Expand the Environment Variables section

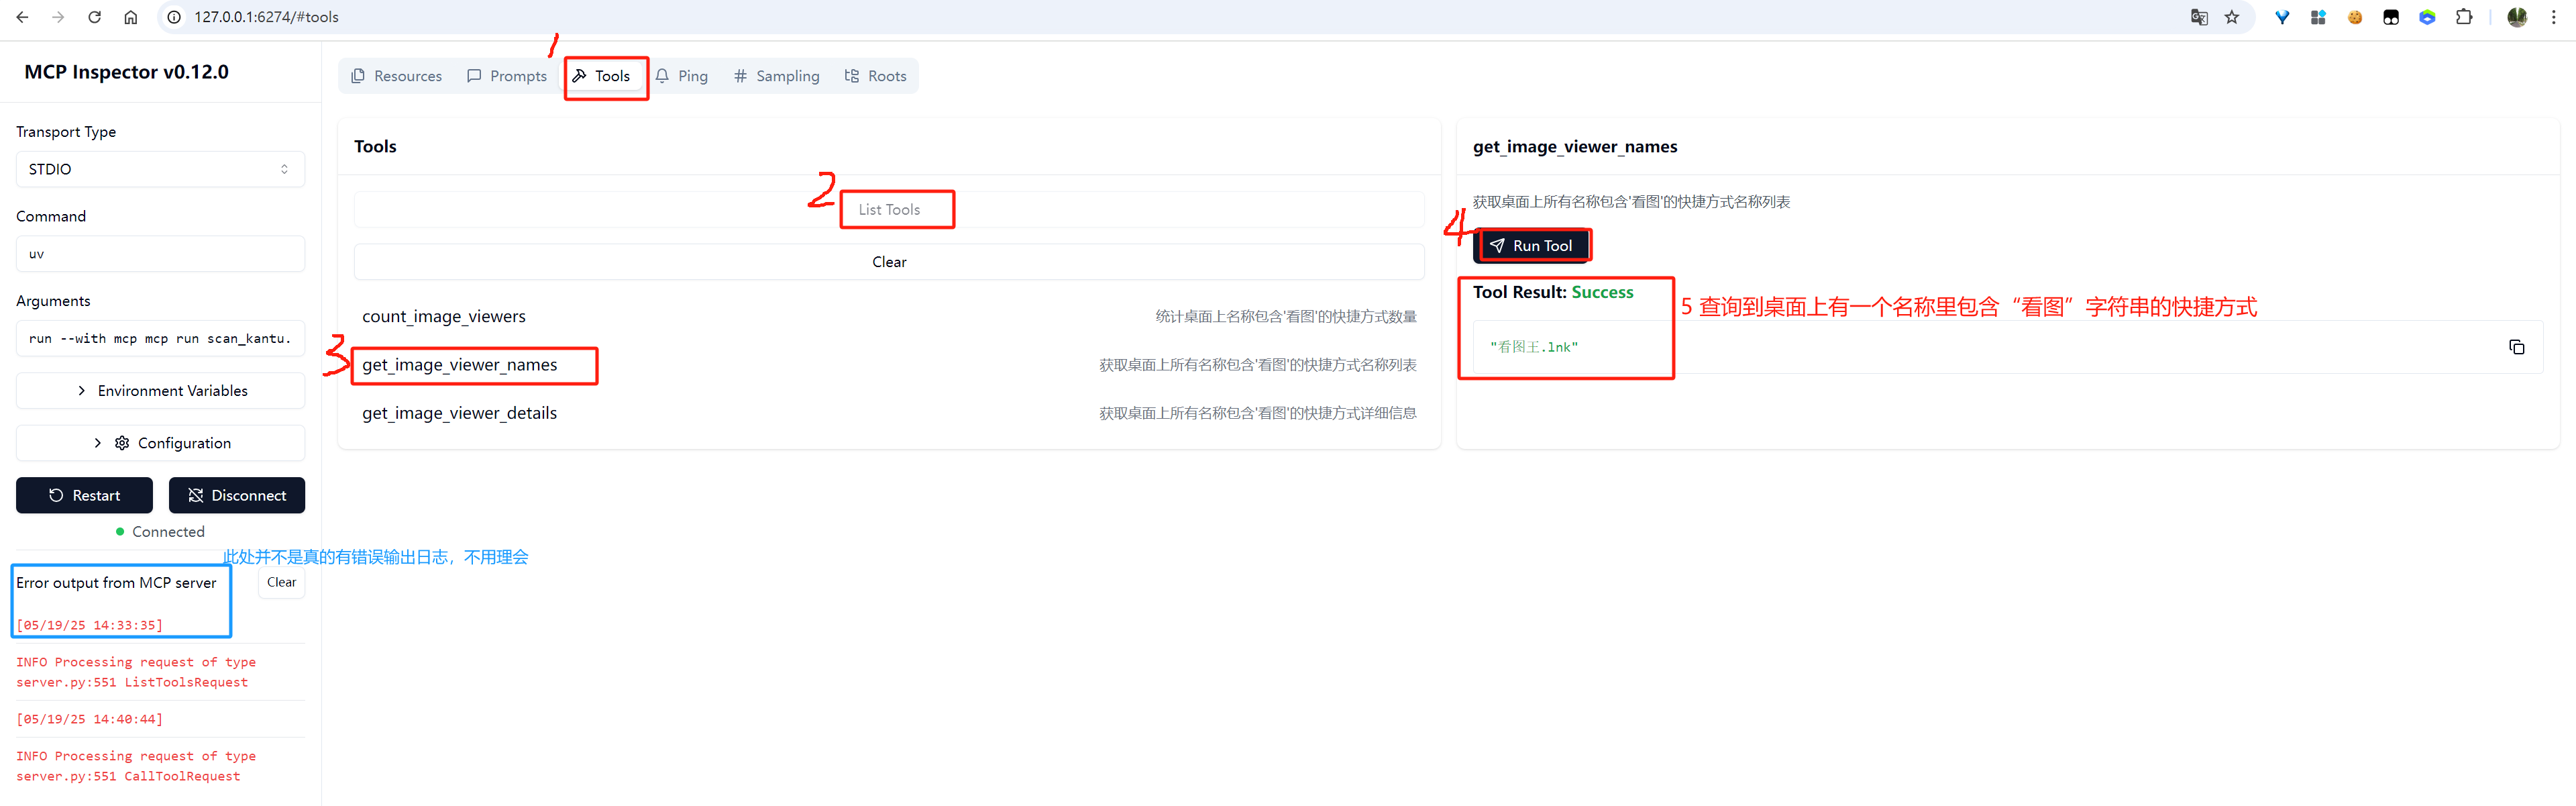point(160,391)
